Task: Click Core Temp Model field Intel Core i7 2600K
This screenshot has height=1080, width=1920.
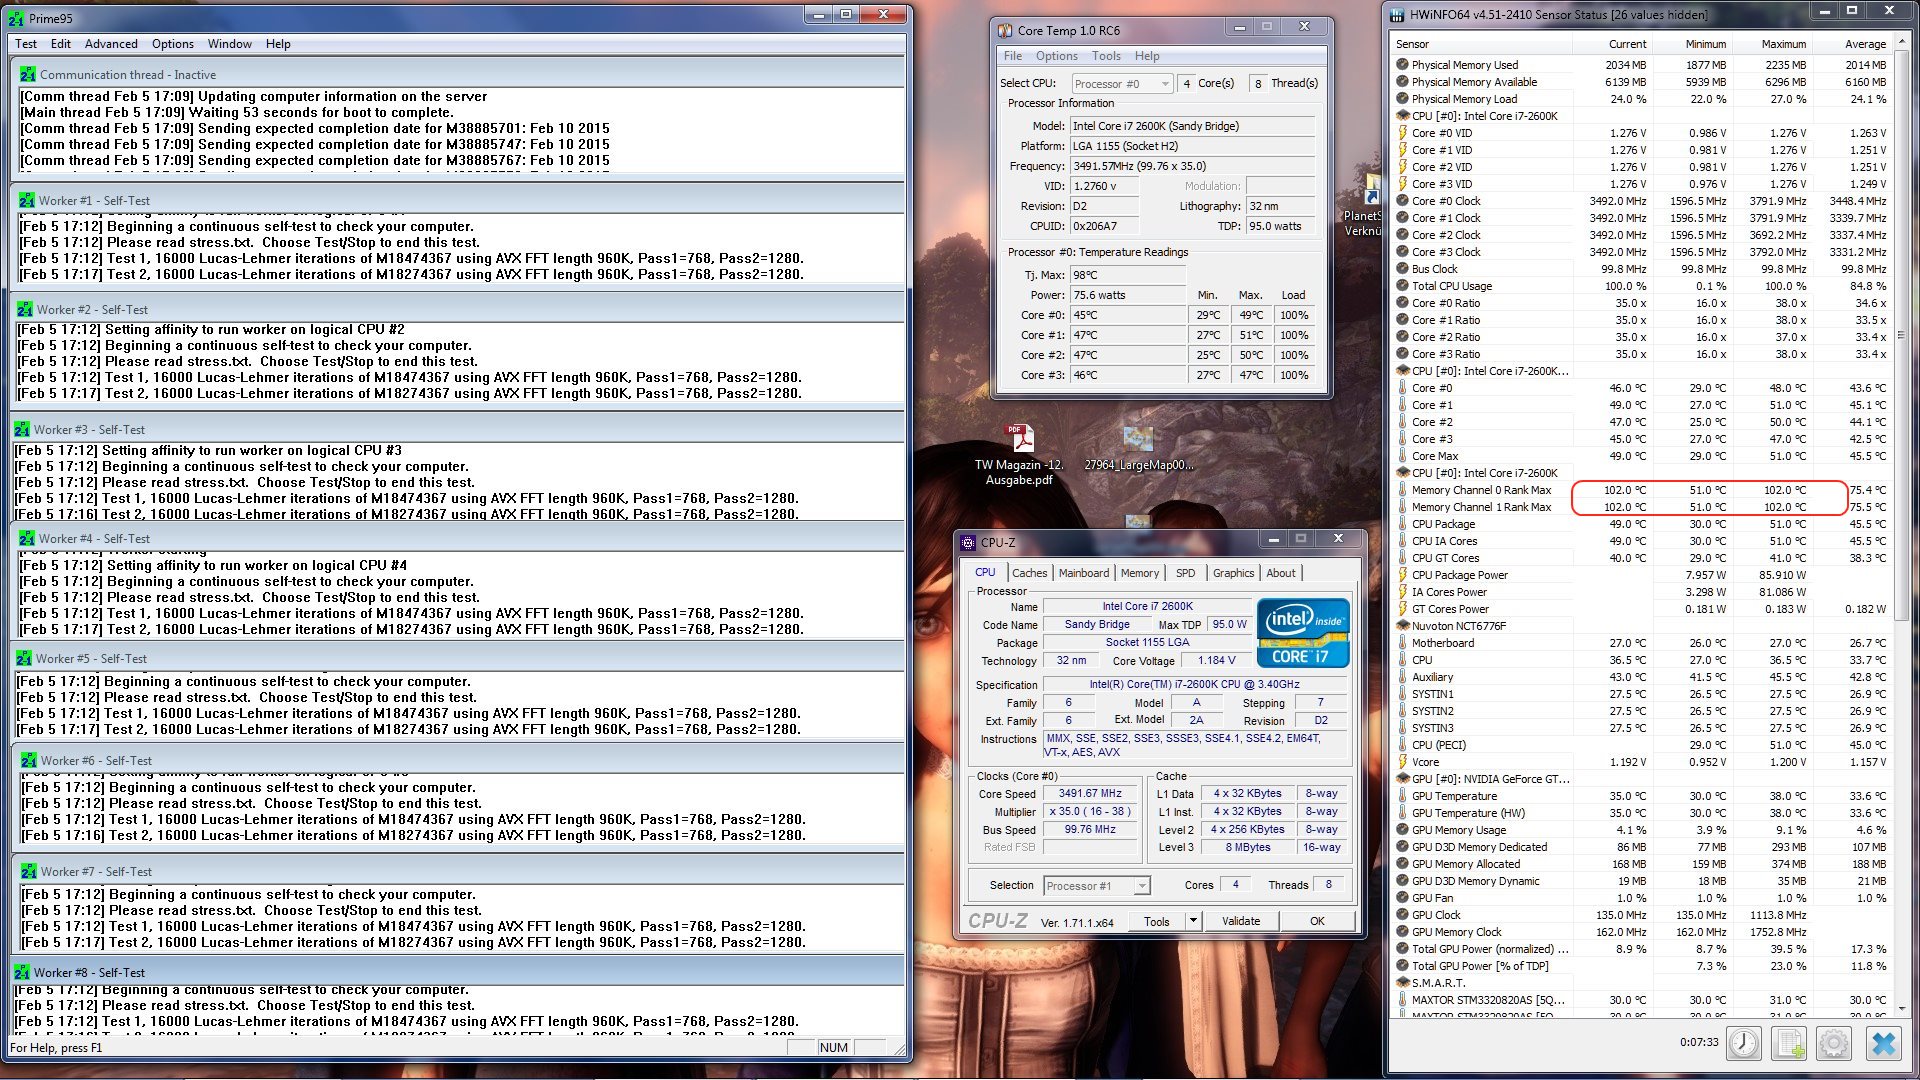Action: [1192, 126]
